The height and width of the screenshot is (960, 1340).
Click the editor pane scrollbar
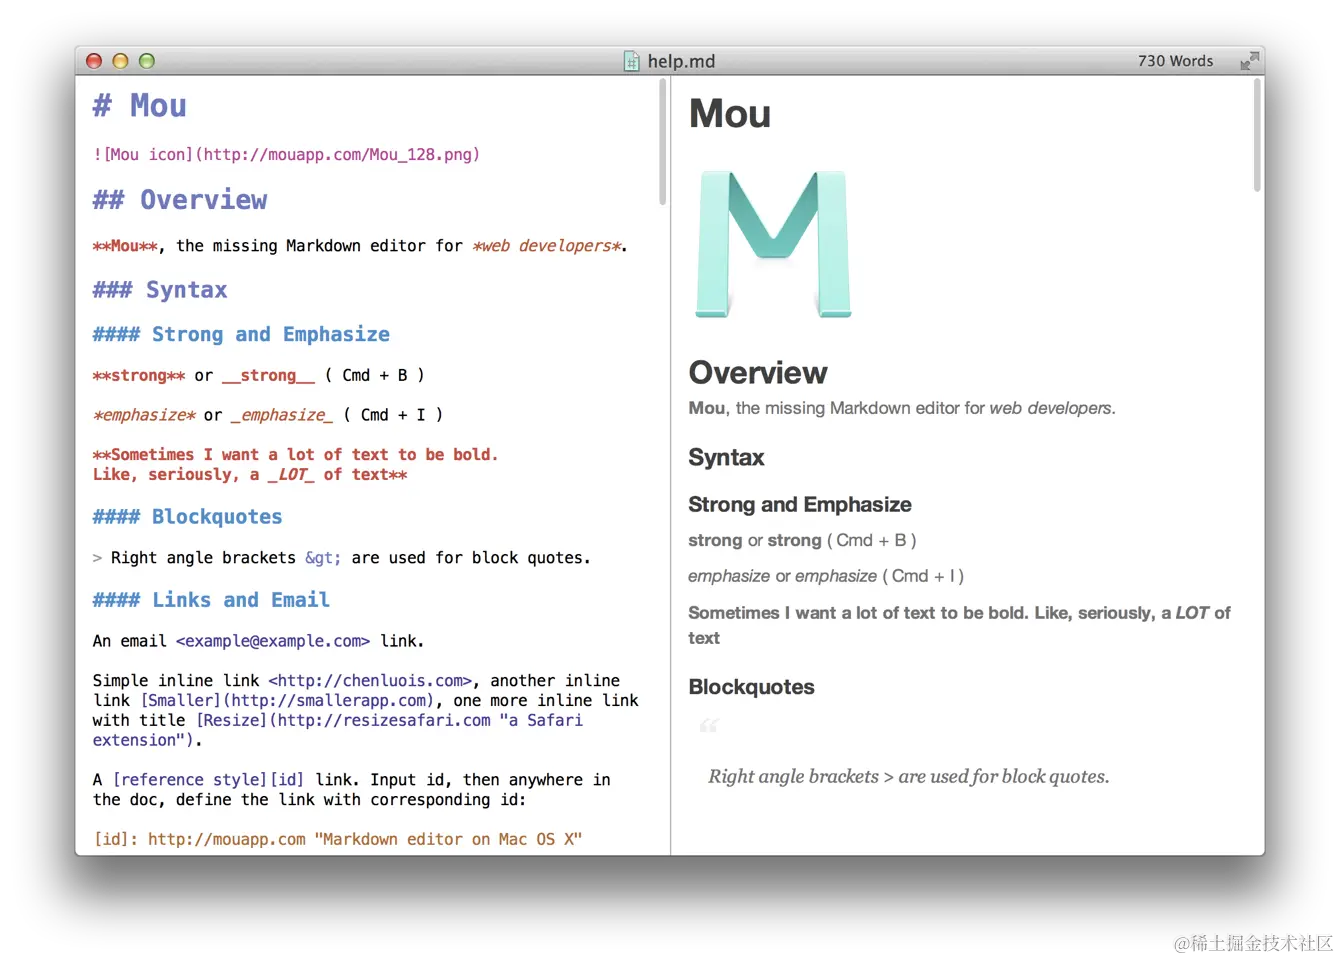pos(662,142)
